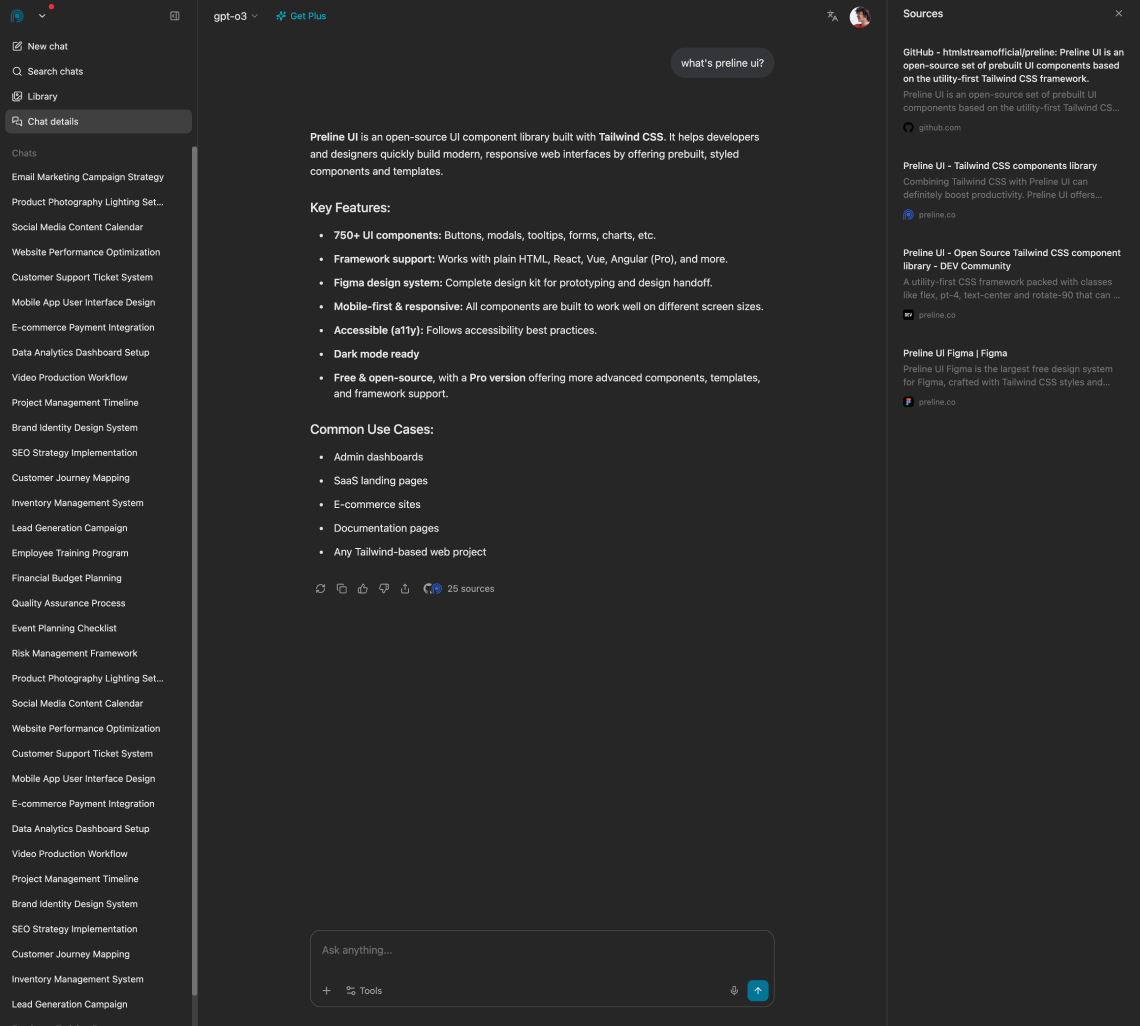Click the send arrow button
1140x1026 pixels.
pyautogui.click(x=758, y=990)
